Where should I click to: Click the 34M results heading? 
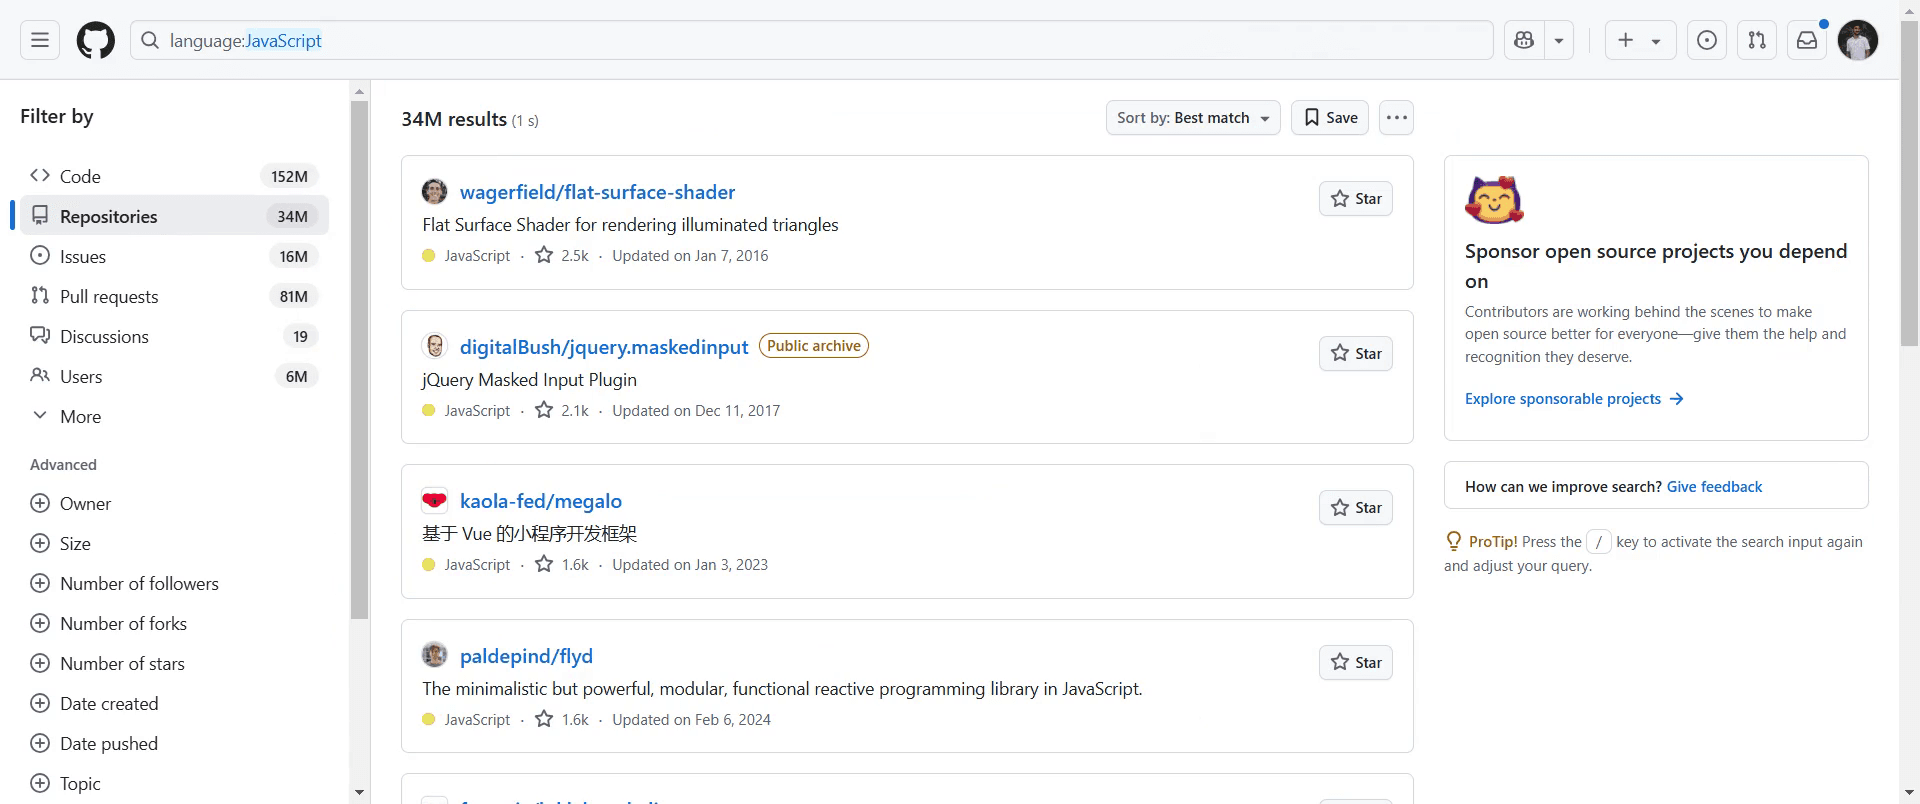click(454, 119)
